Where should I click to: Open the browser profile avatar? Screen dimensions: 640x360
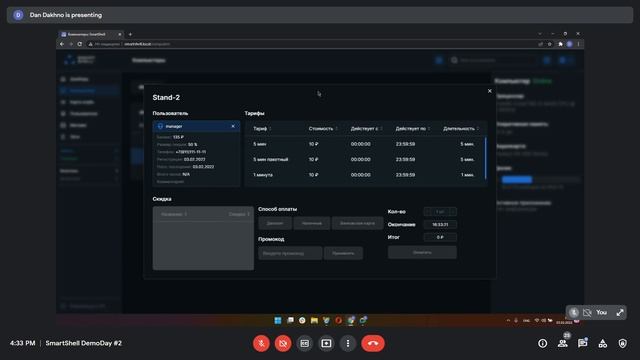point(570,44)
